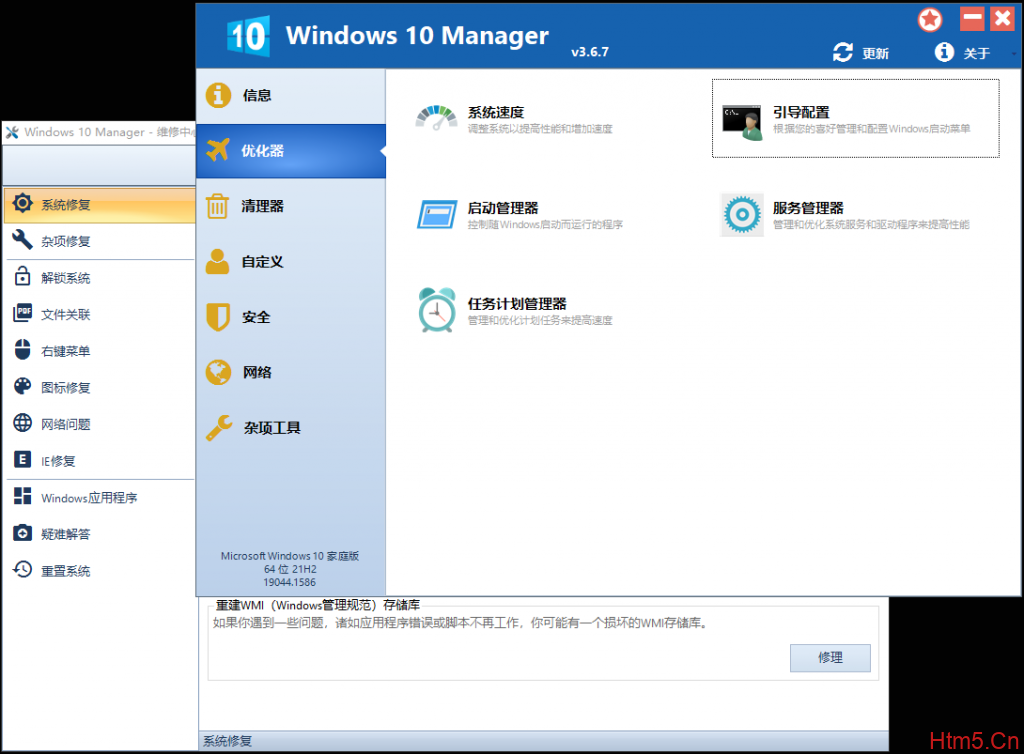Click the Windows 10 Manager logo icon

pos(248,36)
